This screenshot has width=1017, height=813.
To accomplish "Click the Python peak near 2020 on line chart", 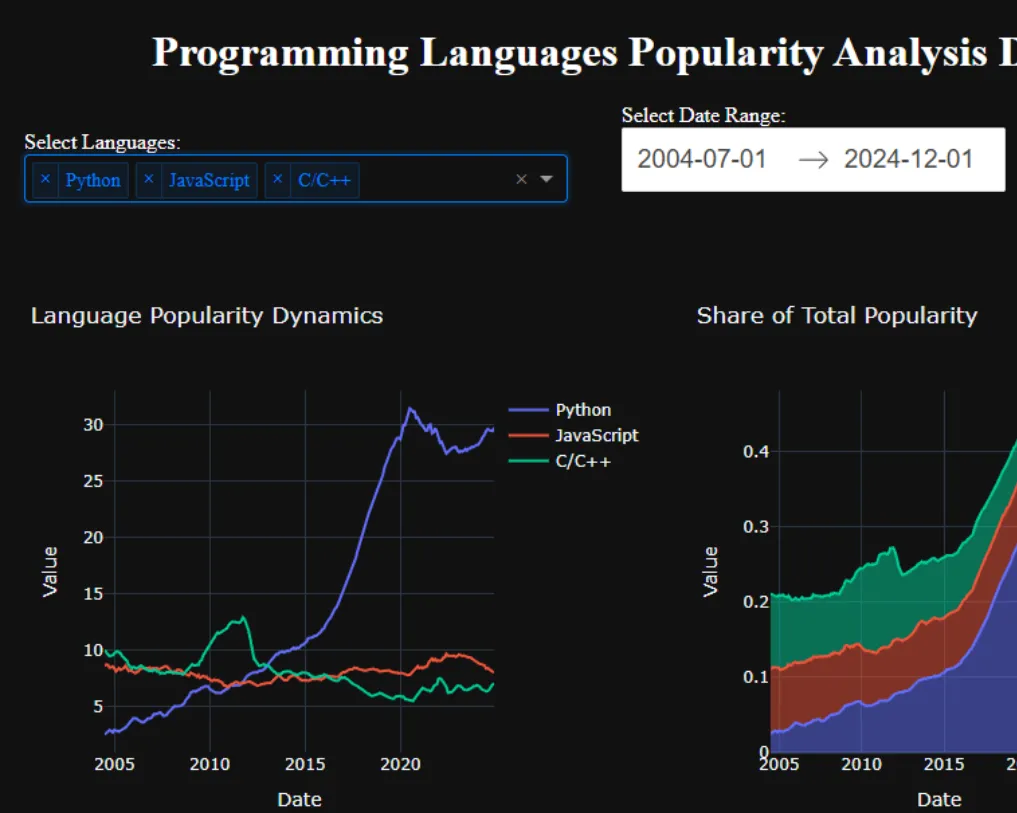I will (409, 409).
